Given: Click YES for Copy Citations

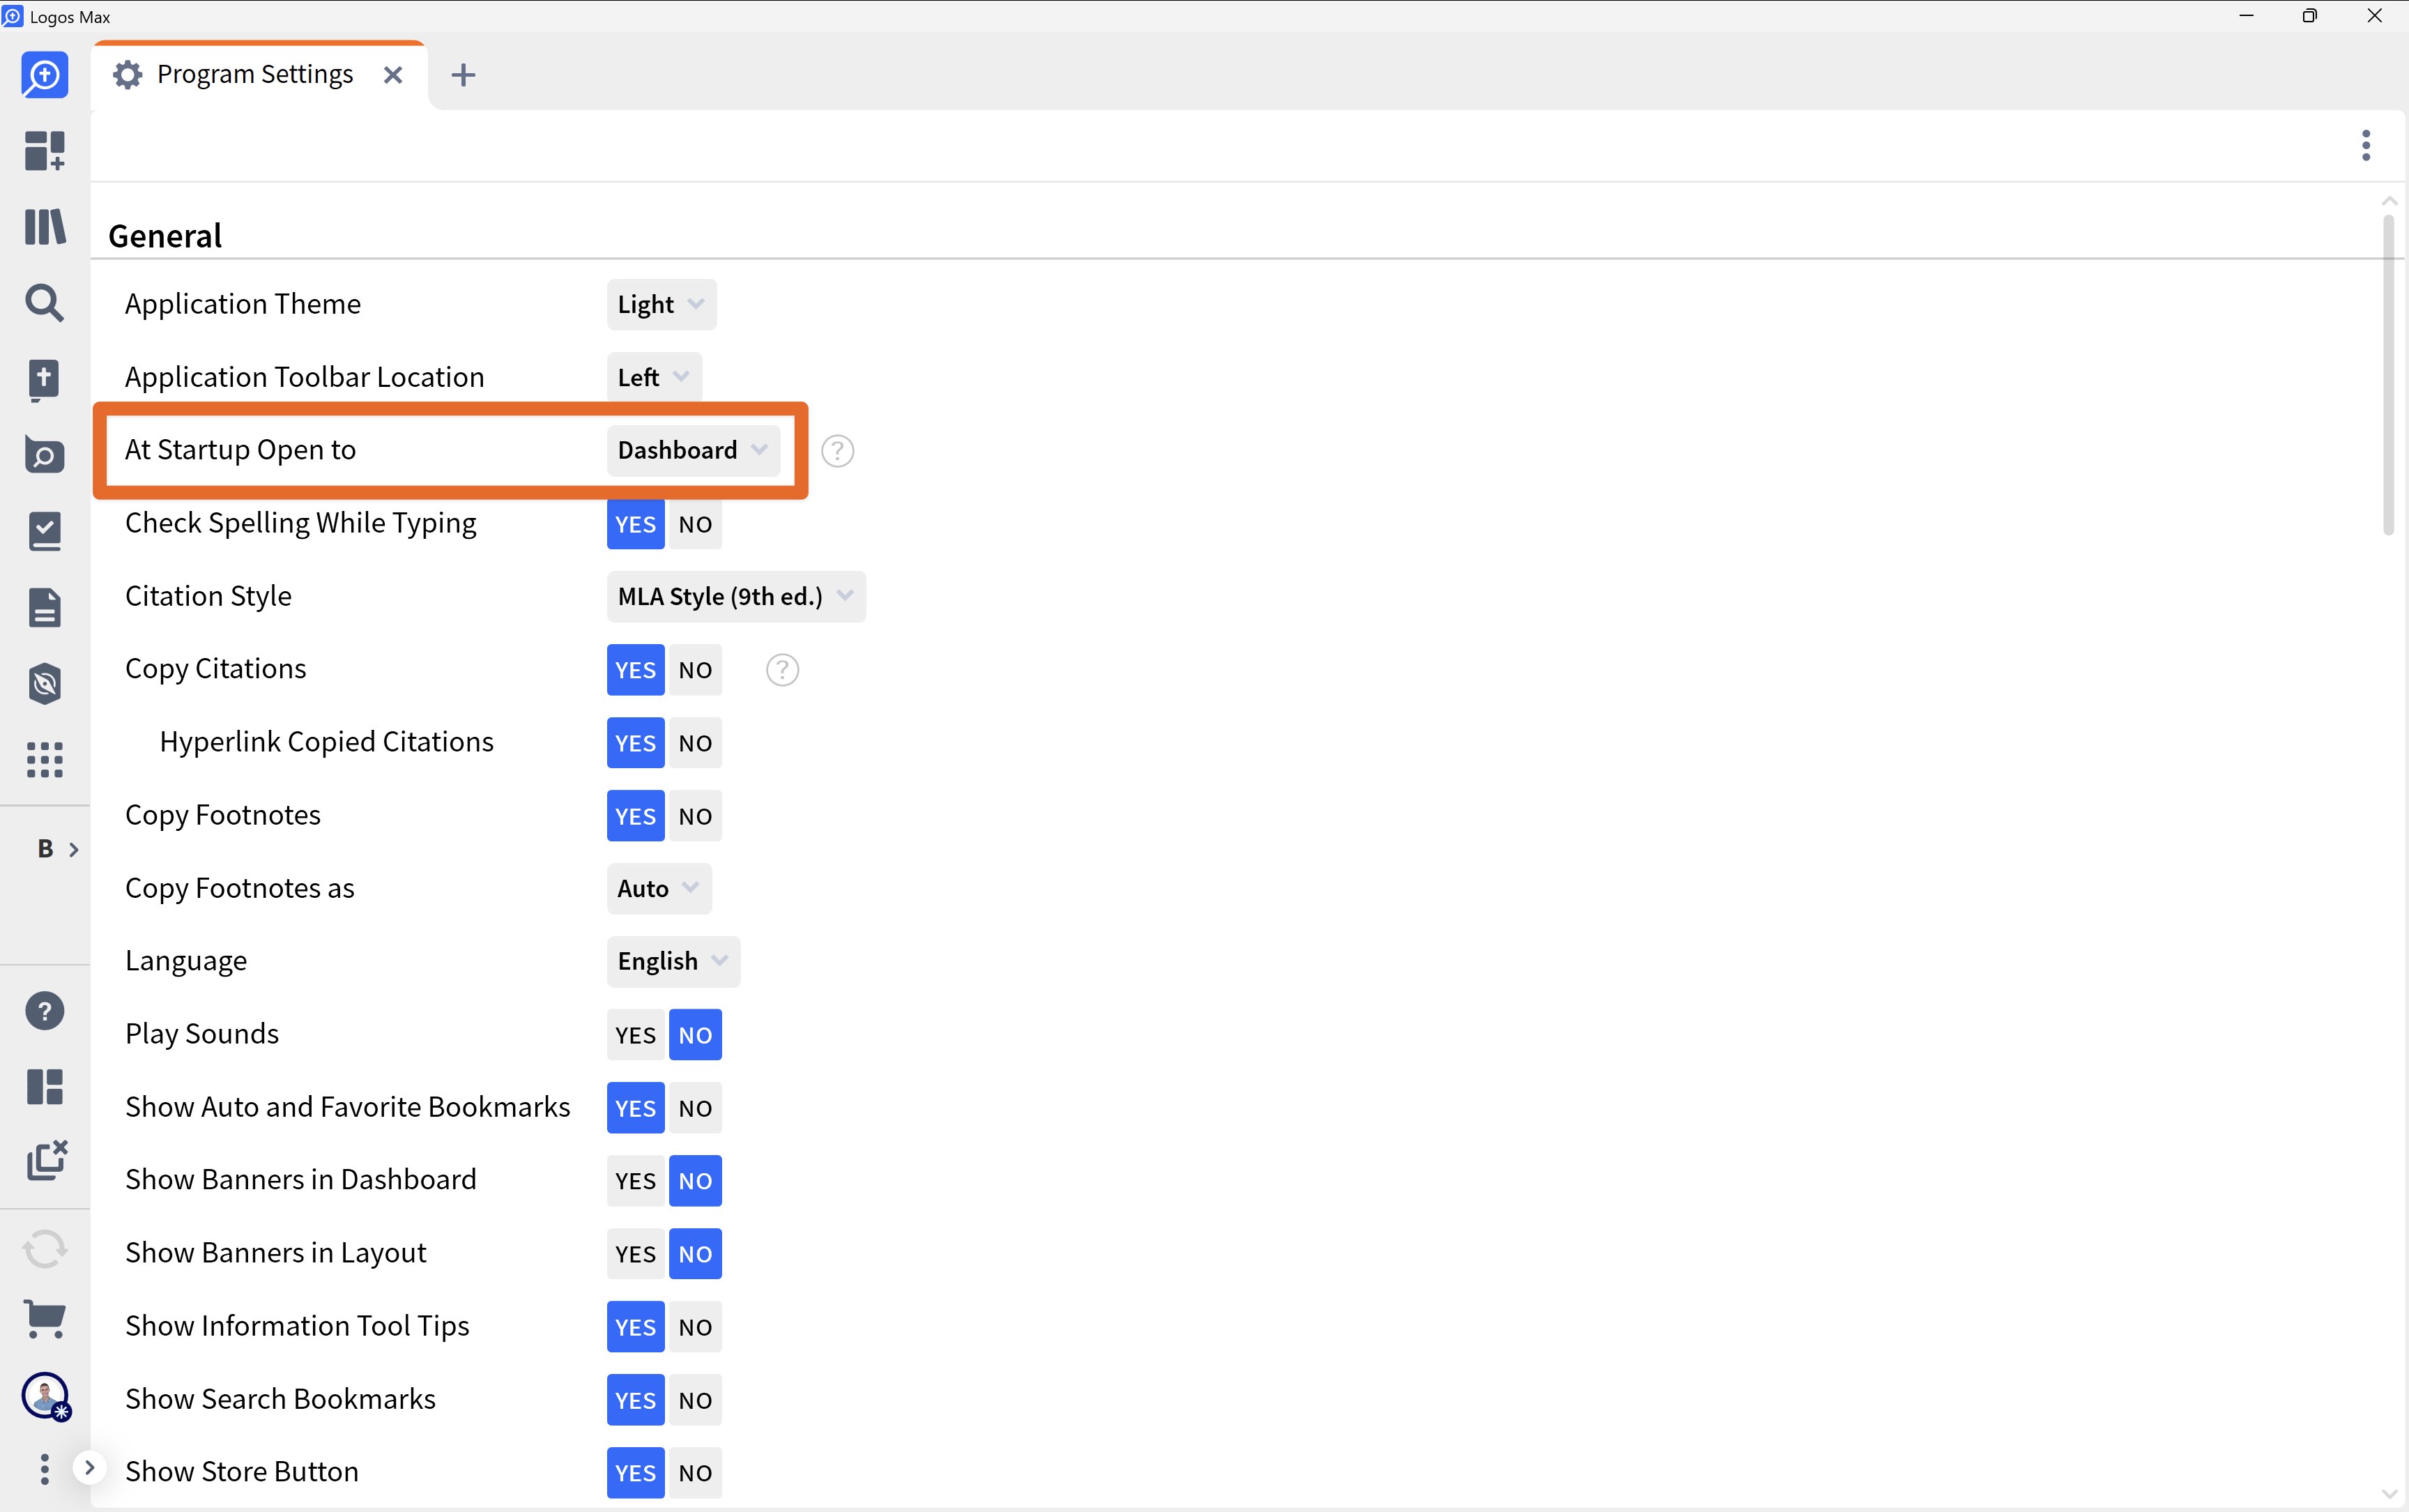Looking at the screenshot, I should coord(636,670).
